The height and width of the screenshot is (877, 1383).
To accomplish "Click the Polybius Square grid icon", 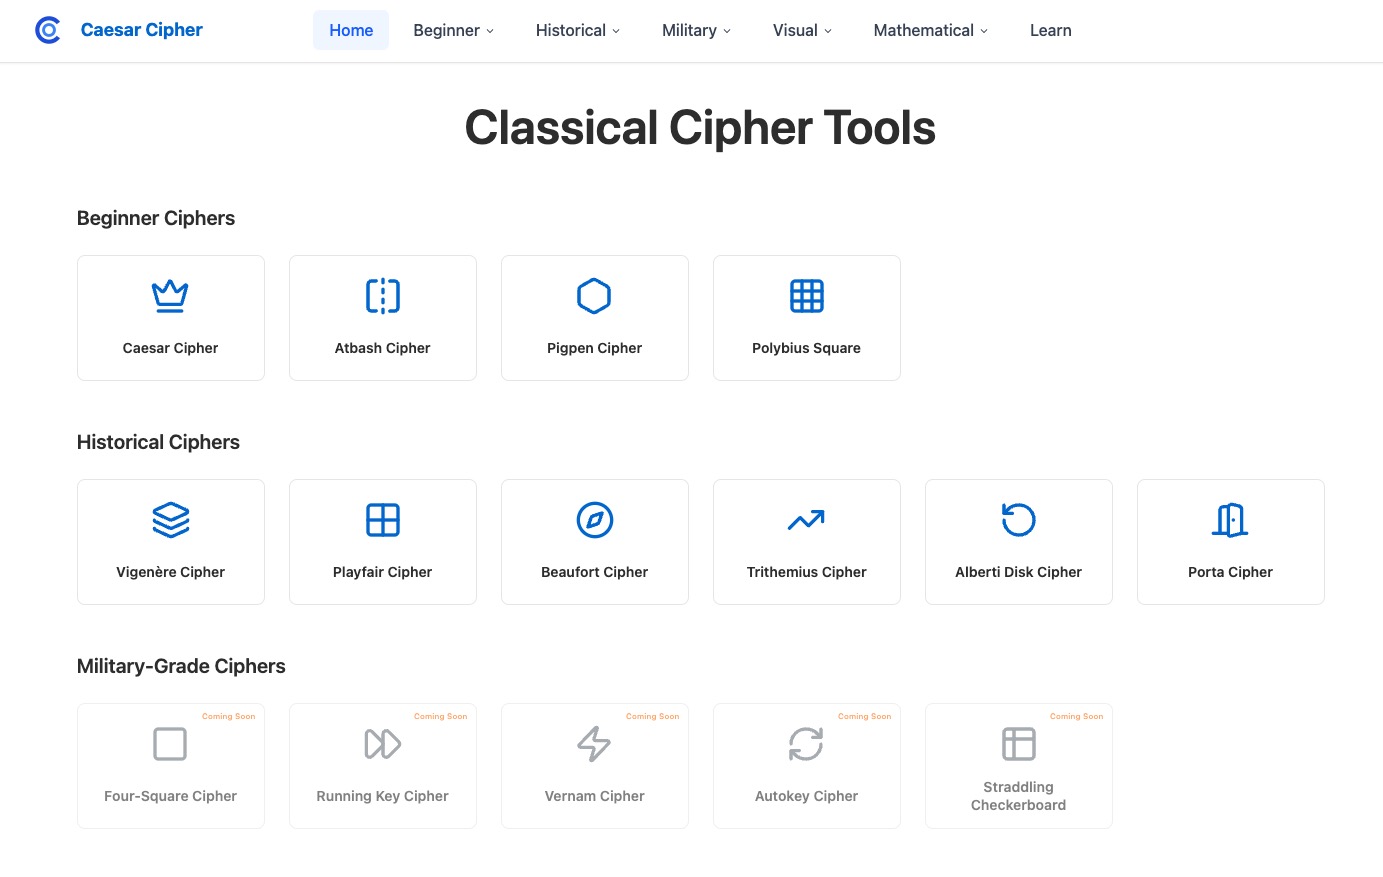I will (x=806, y=296).
